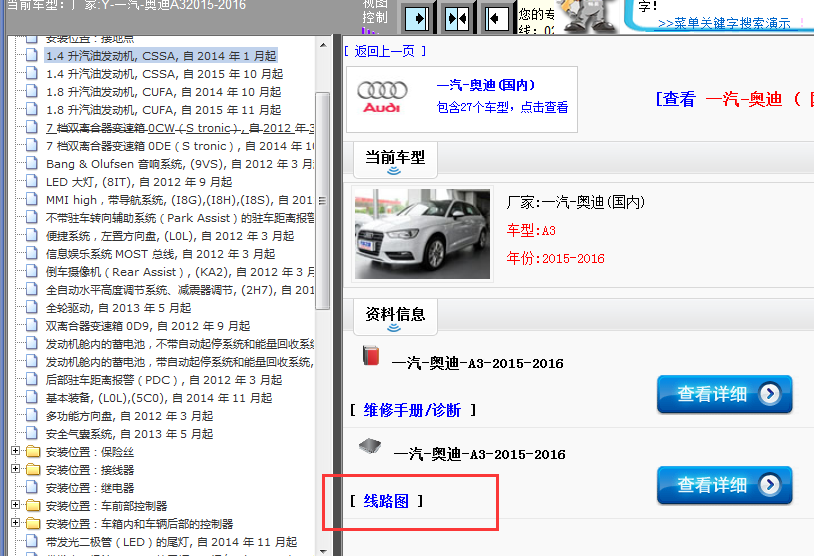Image resolution: width=814 pixels, height=556 pixels.
Task: Click the Audi logo image
Action: pos(382,97)
